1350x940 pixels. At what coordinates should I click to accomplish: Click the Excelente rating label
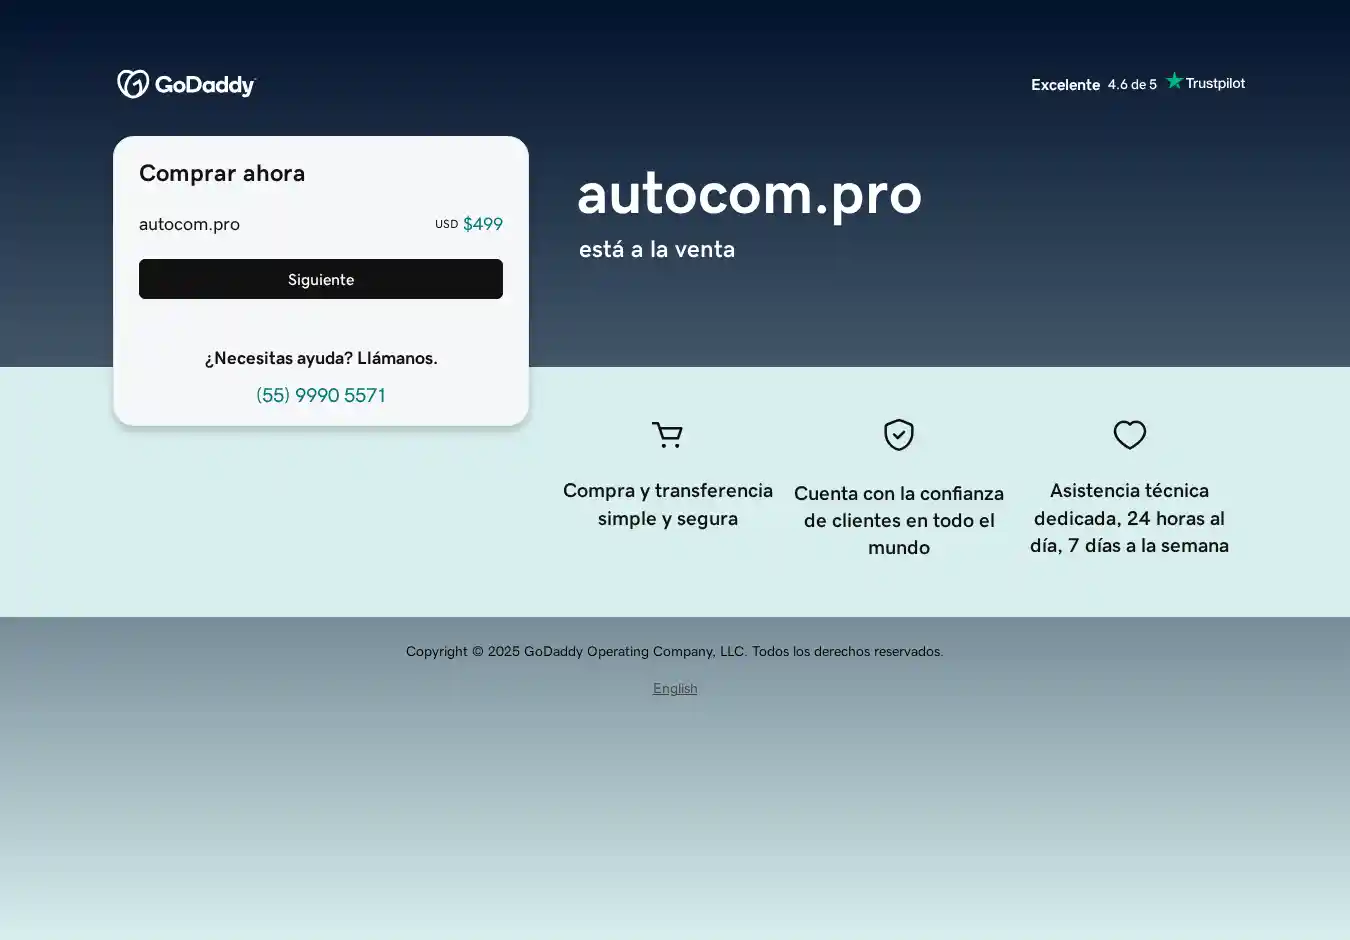pos(1065,85)
